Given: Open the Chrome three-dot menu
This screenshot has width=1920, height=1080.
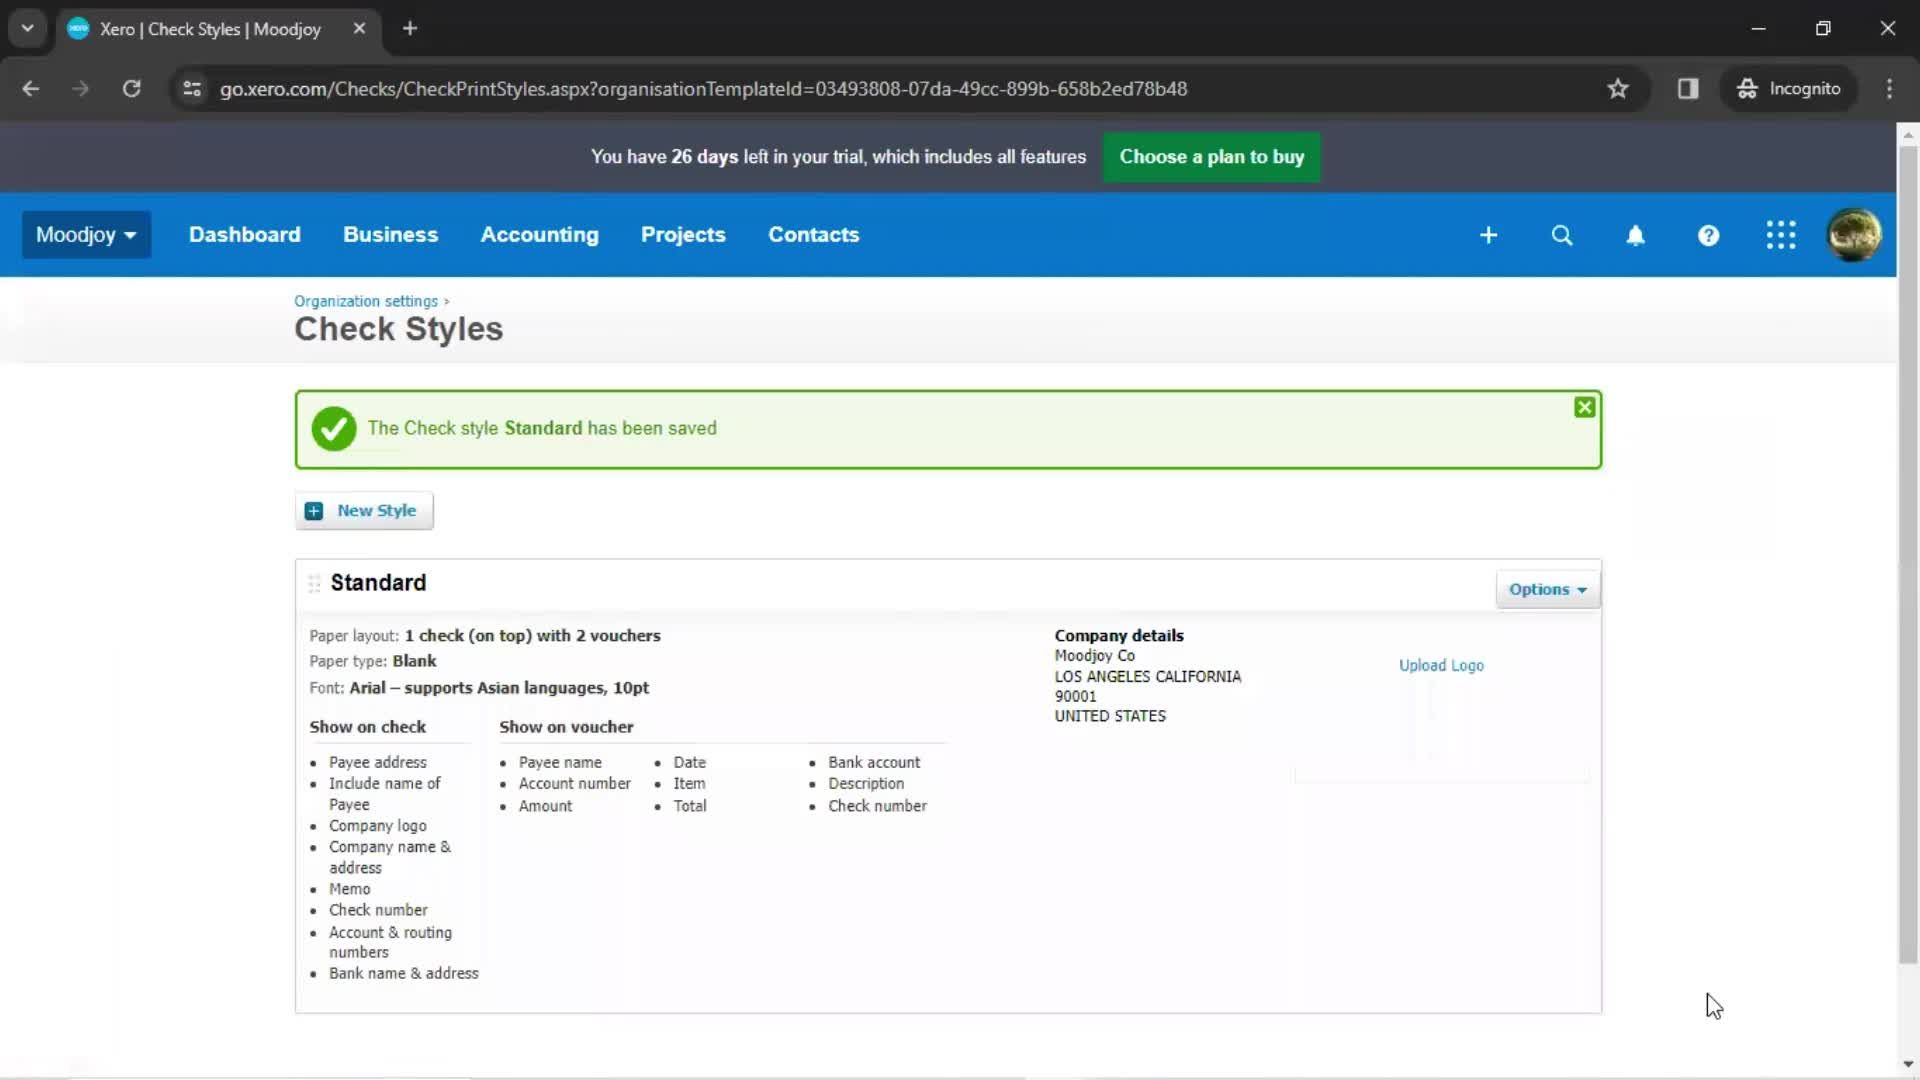Looking at the screenshot, I should pos(1889,89).
